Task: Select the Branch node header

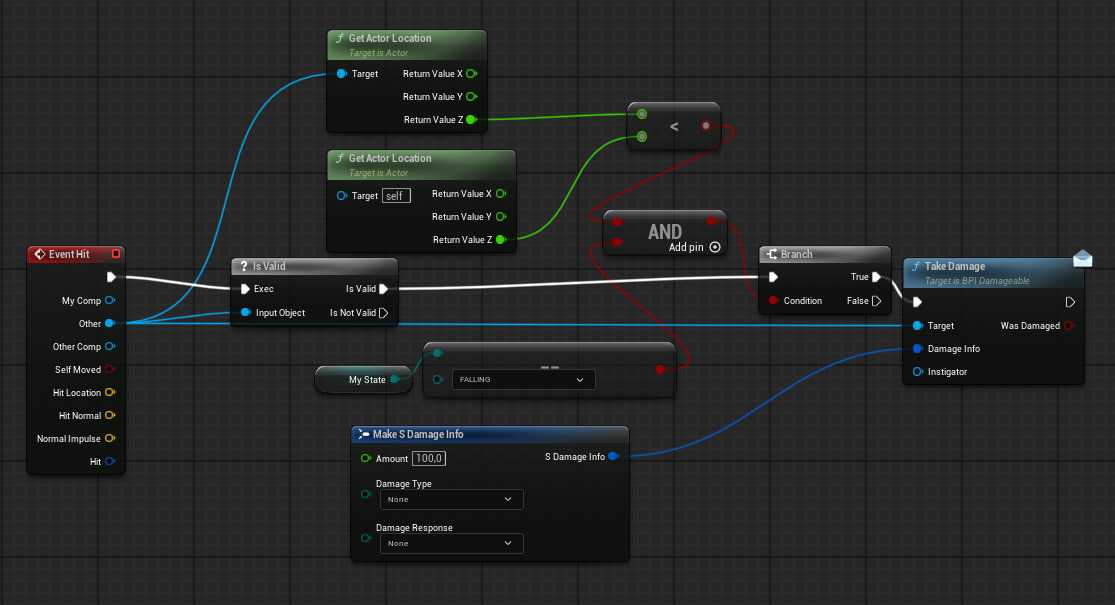Action: coord(825,254)
